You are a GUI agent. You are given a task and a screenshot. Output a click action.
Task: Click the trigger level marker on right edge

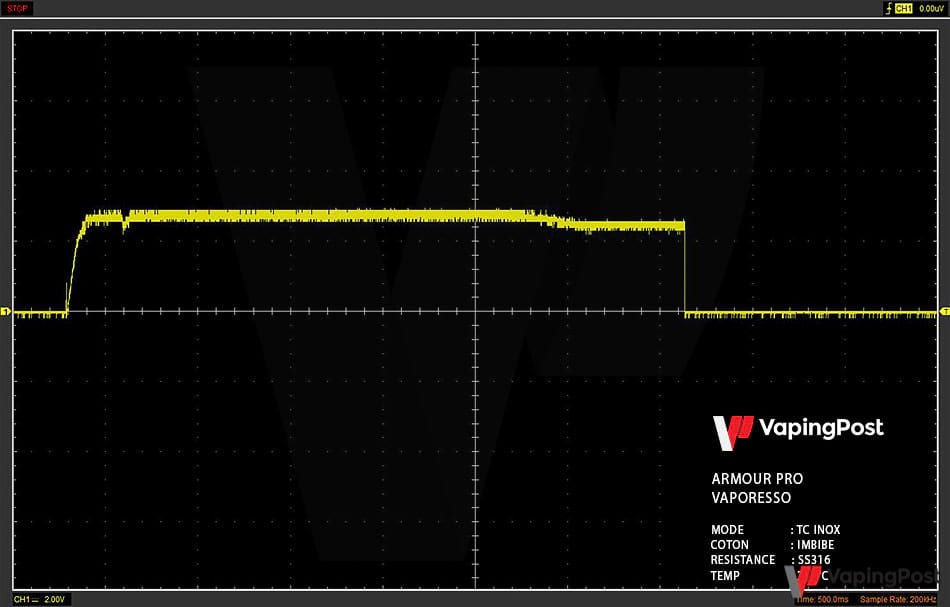944,312
